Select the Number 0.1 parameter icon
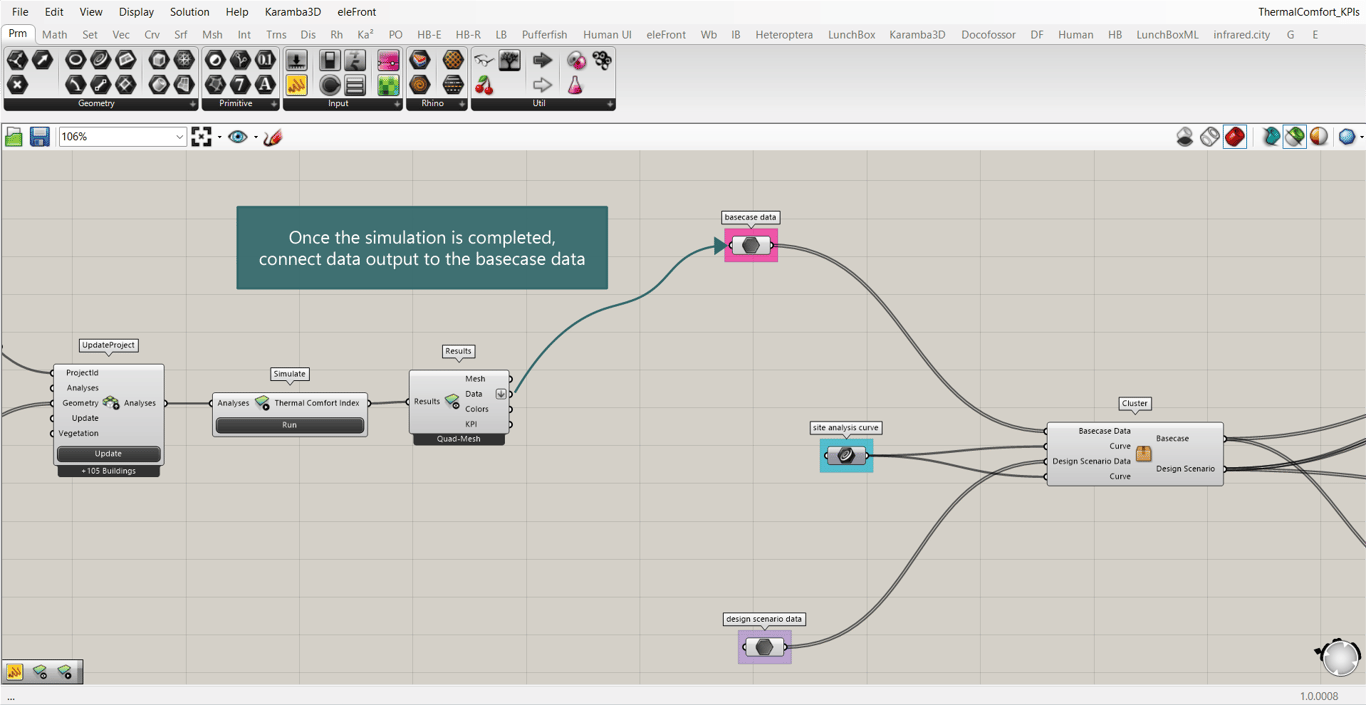This screenshot has width=1366, height=705. pyautogui.click(x=265, y=60)
